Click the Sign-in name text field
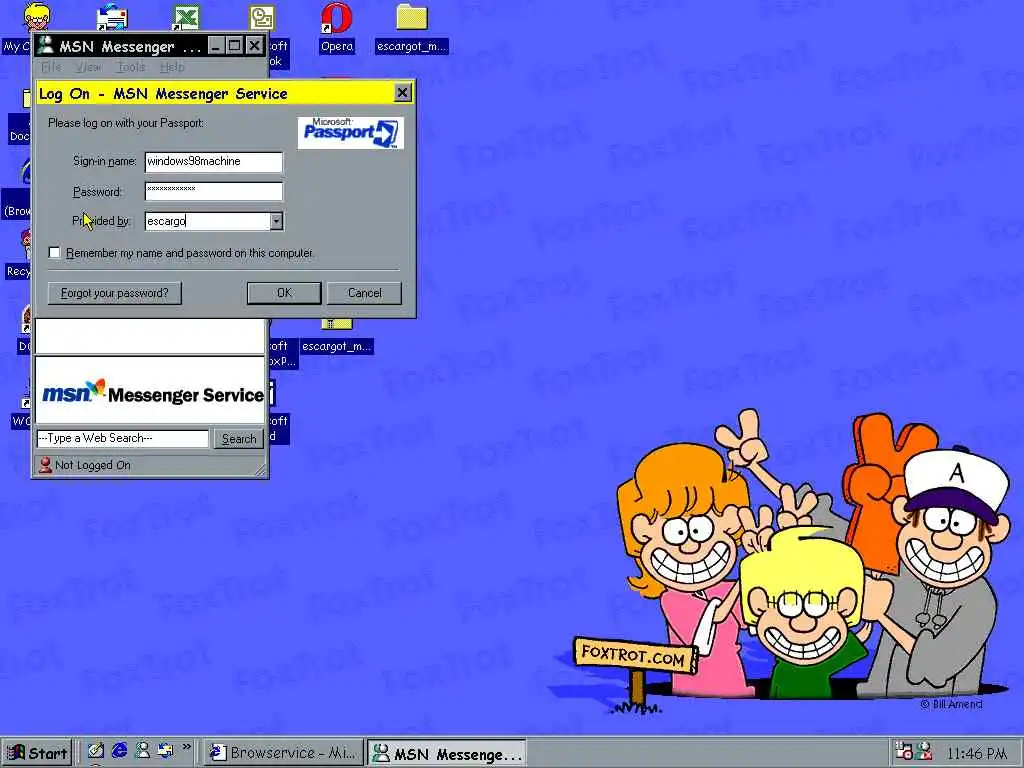Viewport: 1024px width, 768px height. point(214,161)
